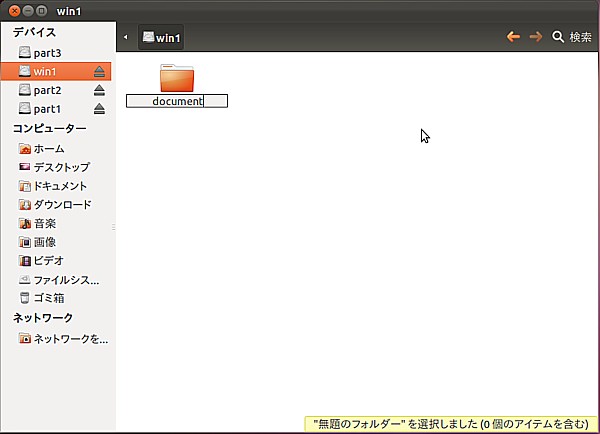Viewport: 600px width, 434px height.
Task: Select win1 label in the sidebar
Action: tap(45, 72)
